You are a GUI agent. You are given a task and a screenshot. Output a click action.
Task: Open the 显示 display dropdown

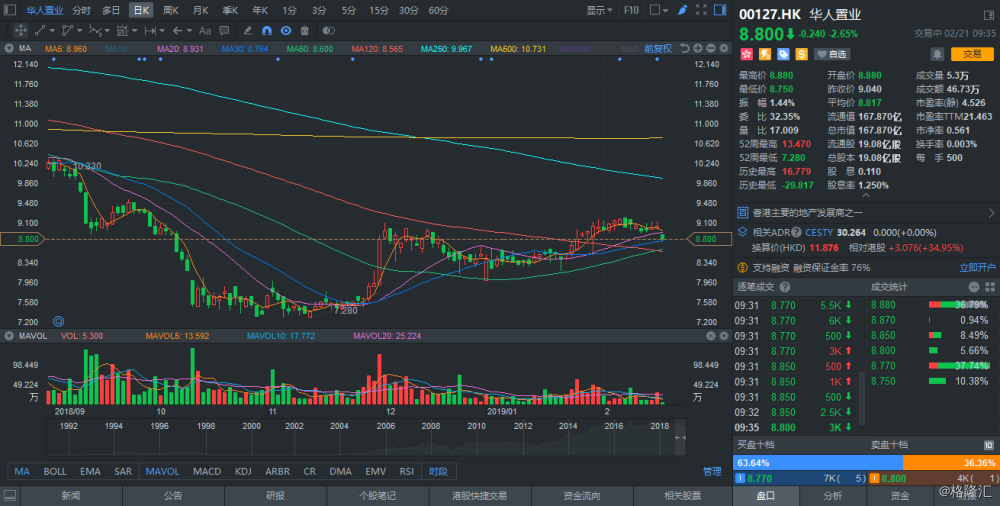[599, 10]
